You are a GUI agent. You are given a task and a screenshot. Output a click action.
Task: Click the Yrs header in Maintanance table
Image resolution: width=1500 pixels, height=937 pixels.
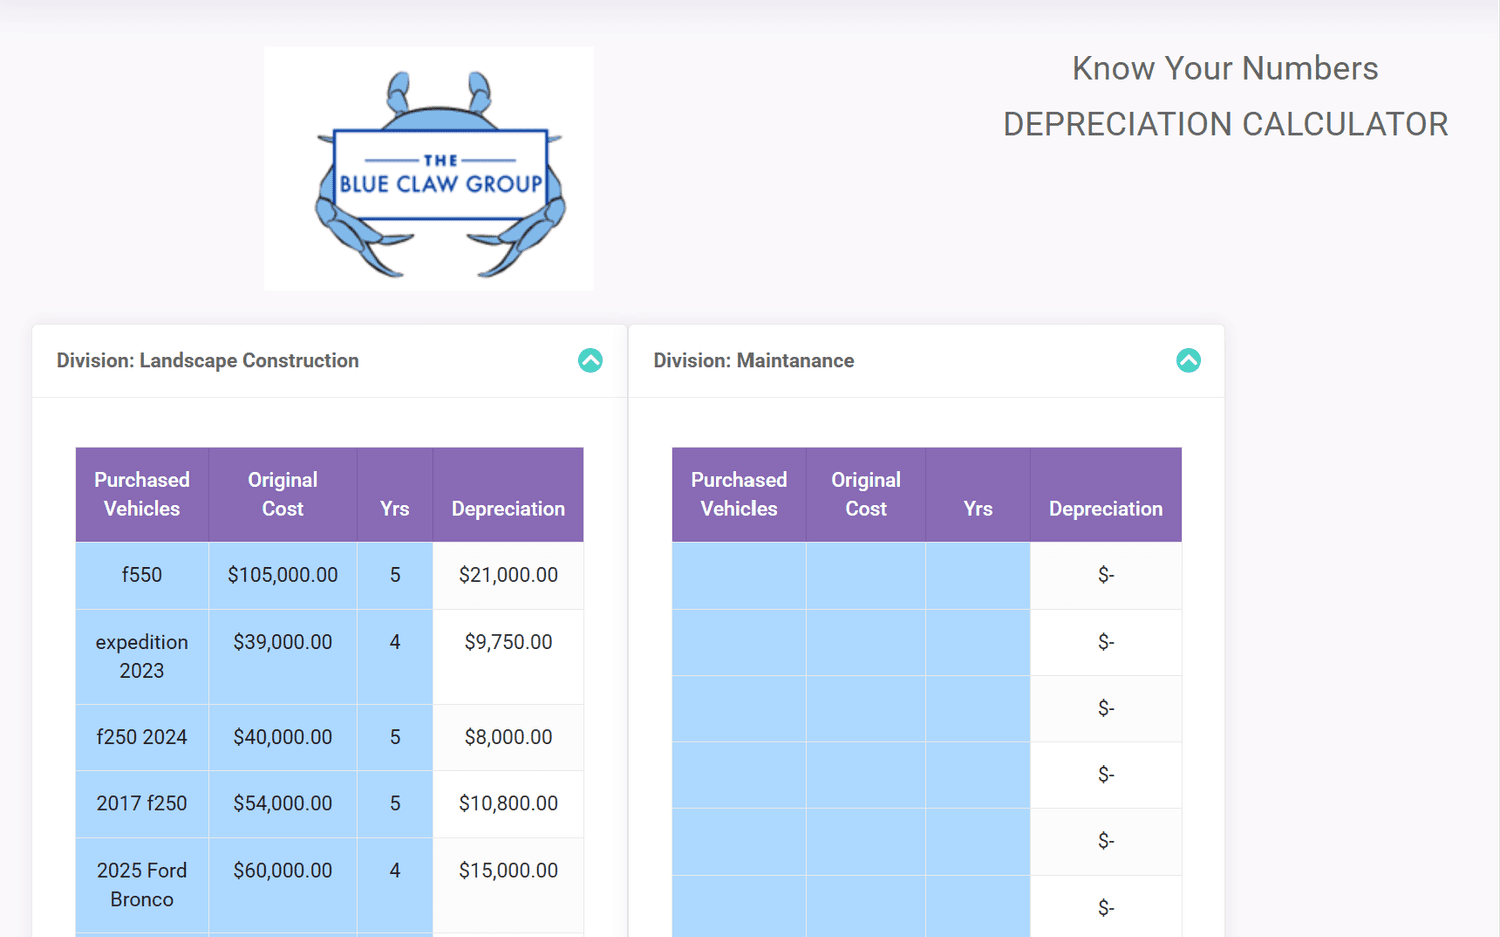(x=978, y=494)
